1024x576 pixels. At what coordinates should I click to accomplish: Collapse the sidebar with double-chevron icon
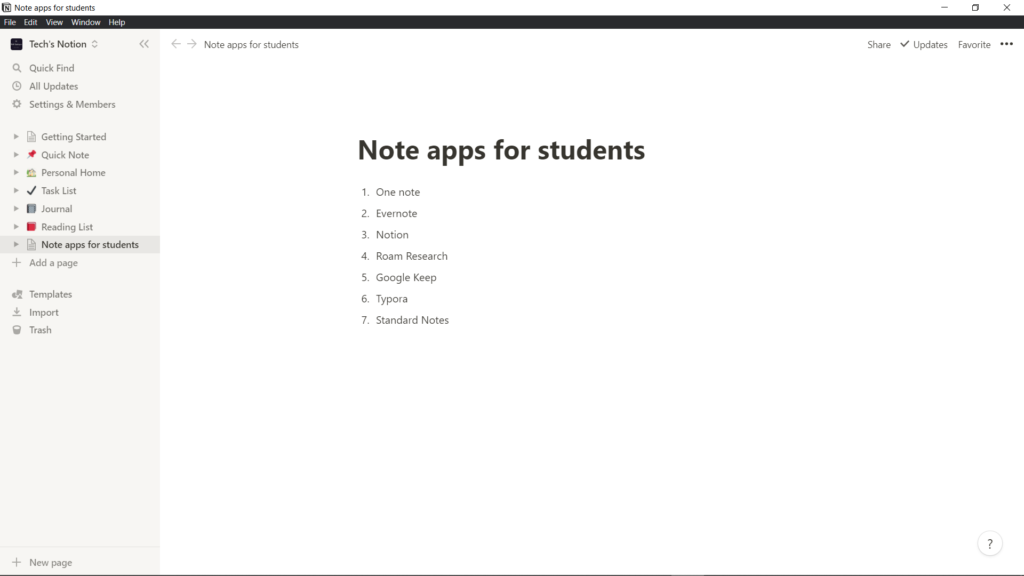(x=144, y=44)
